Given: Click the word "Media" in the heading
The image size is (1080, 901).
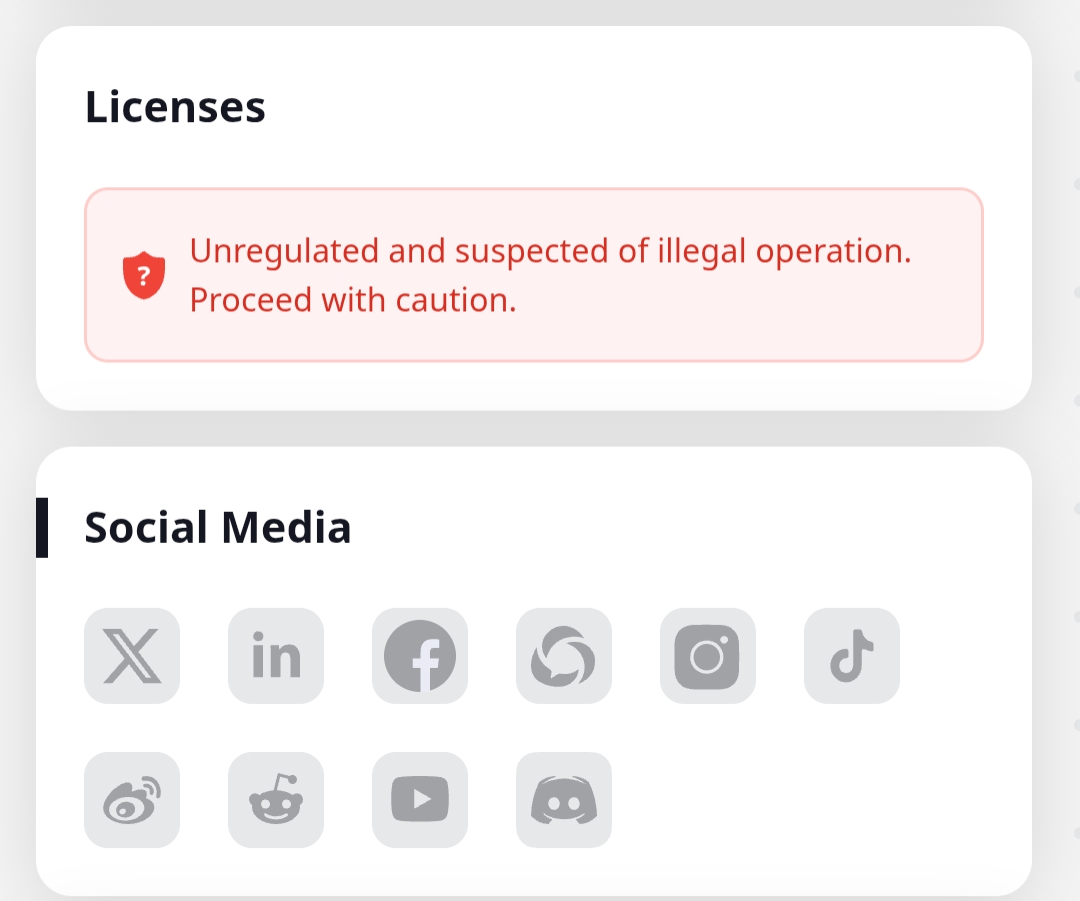Looking at the screenshot, I should (286, 527).
